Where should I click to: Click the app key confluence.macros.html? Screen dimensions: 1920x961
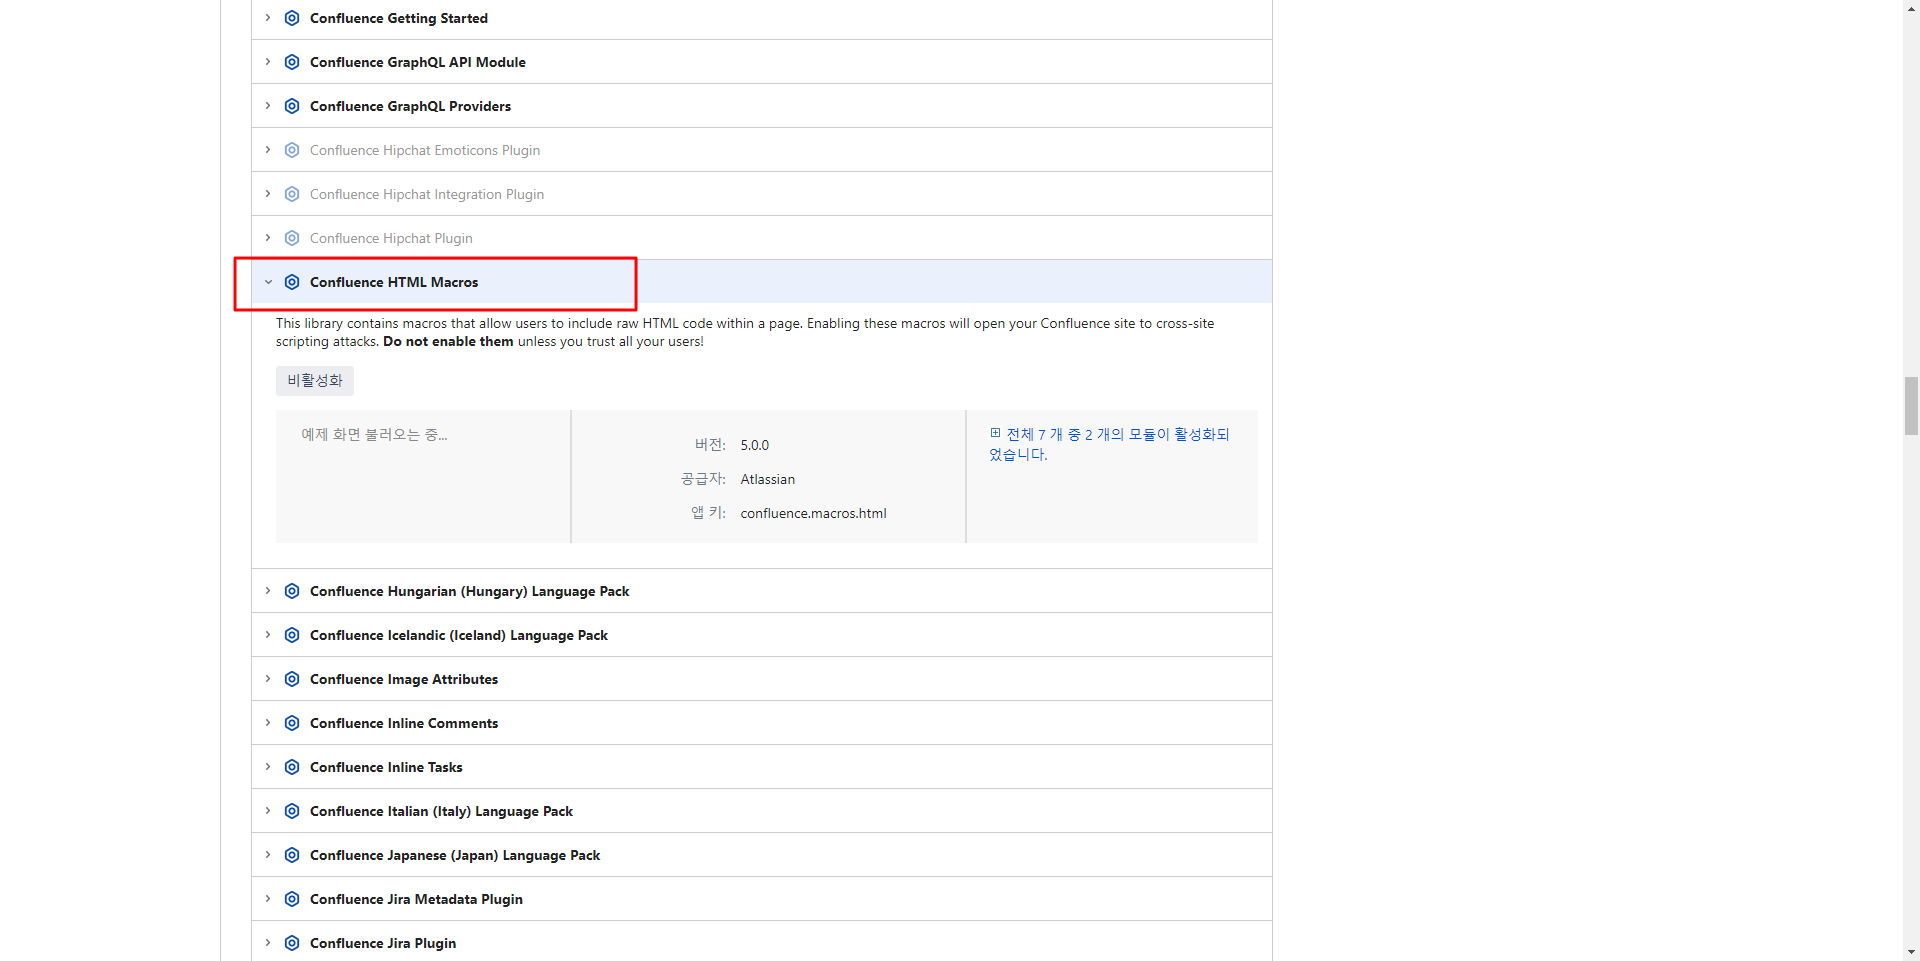pyautogui.click(x=814, y=513)
